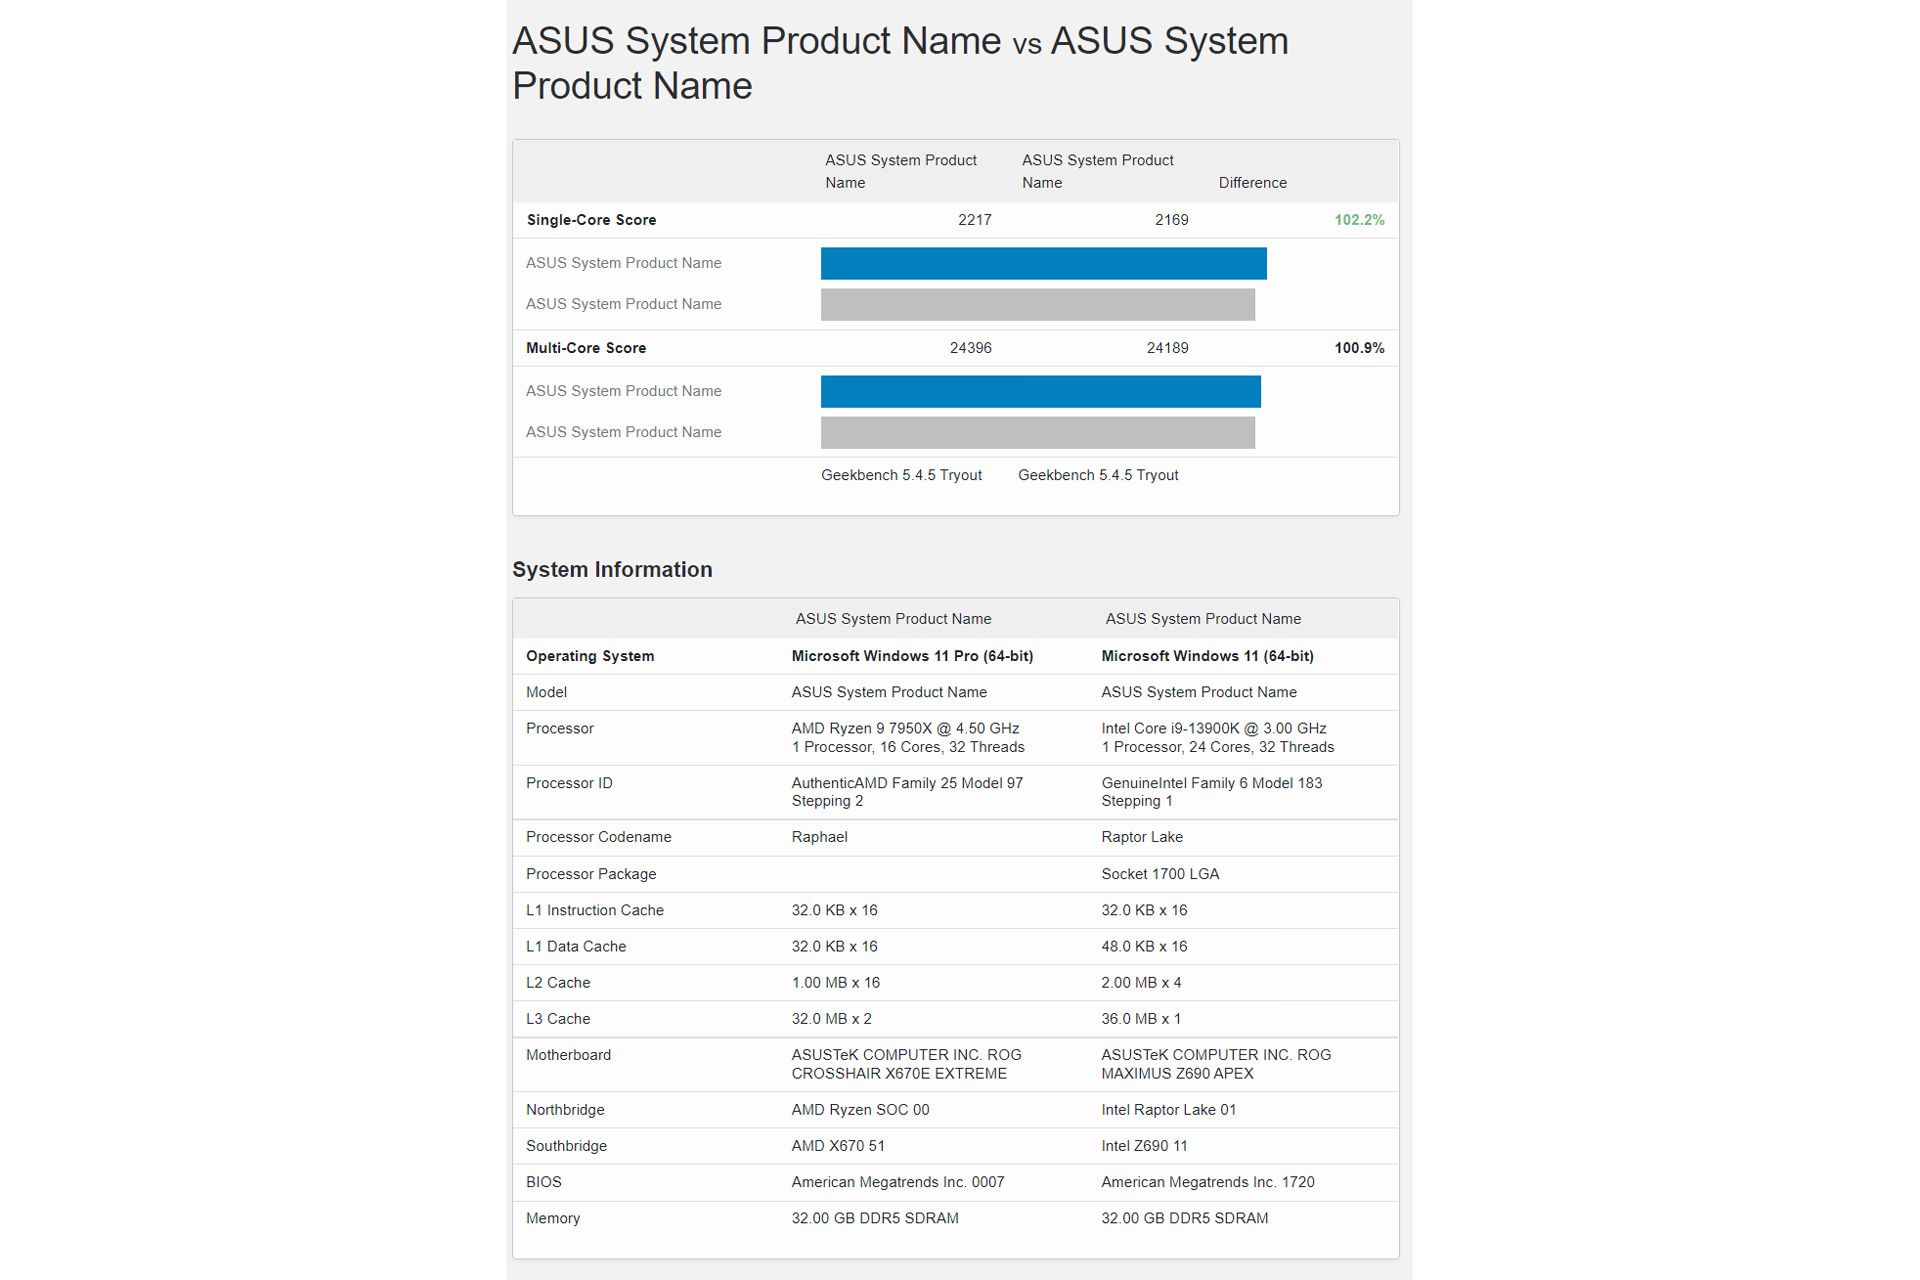Click the BIOS row label

point(543,1182)
